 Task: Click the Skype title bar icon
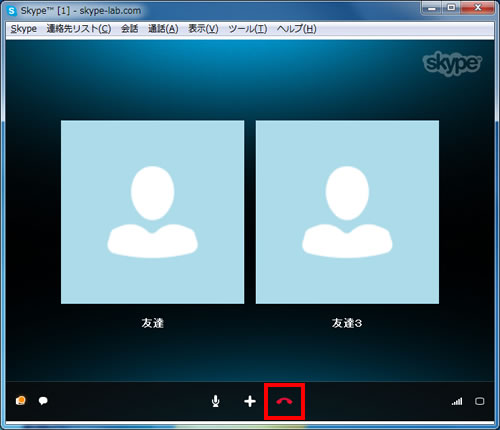(12, 11)
